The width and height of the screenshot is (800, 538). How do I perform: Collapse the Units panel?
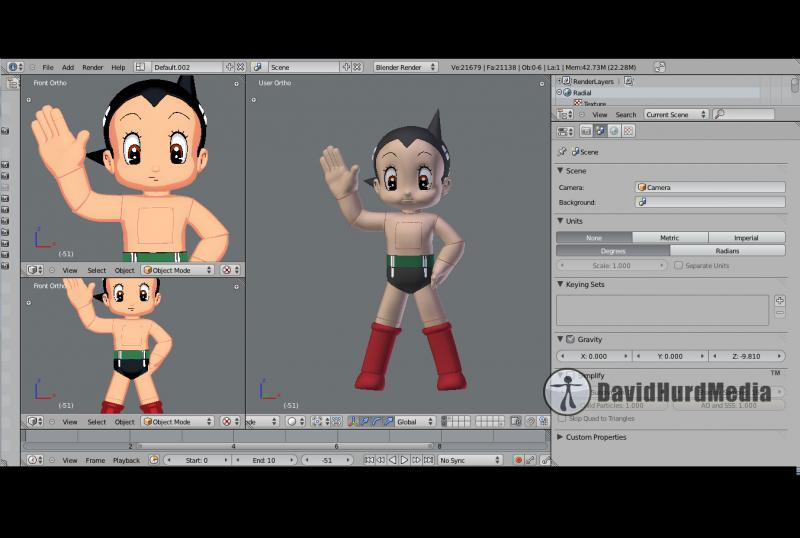560,221
